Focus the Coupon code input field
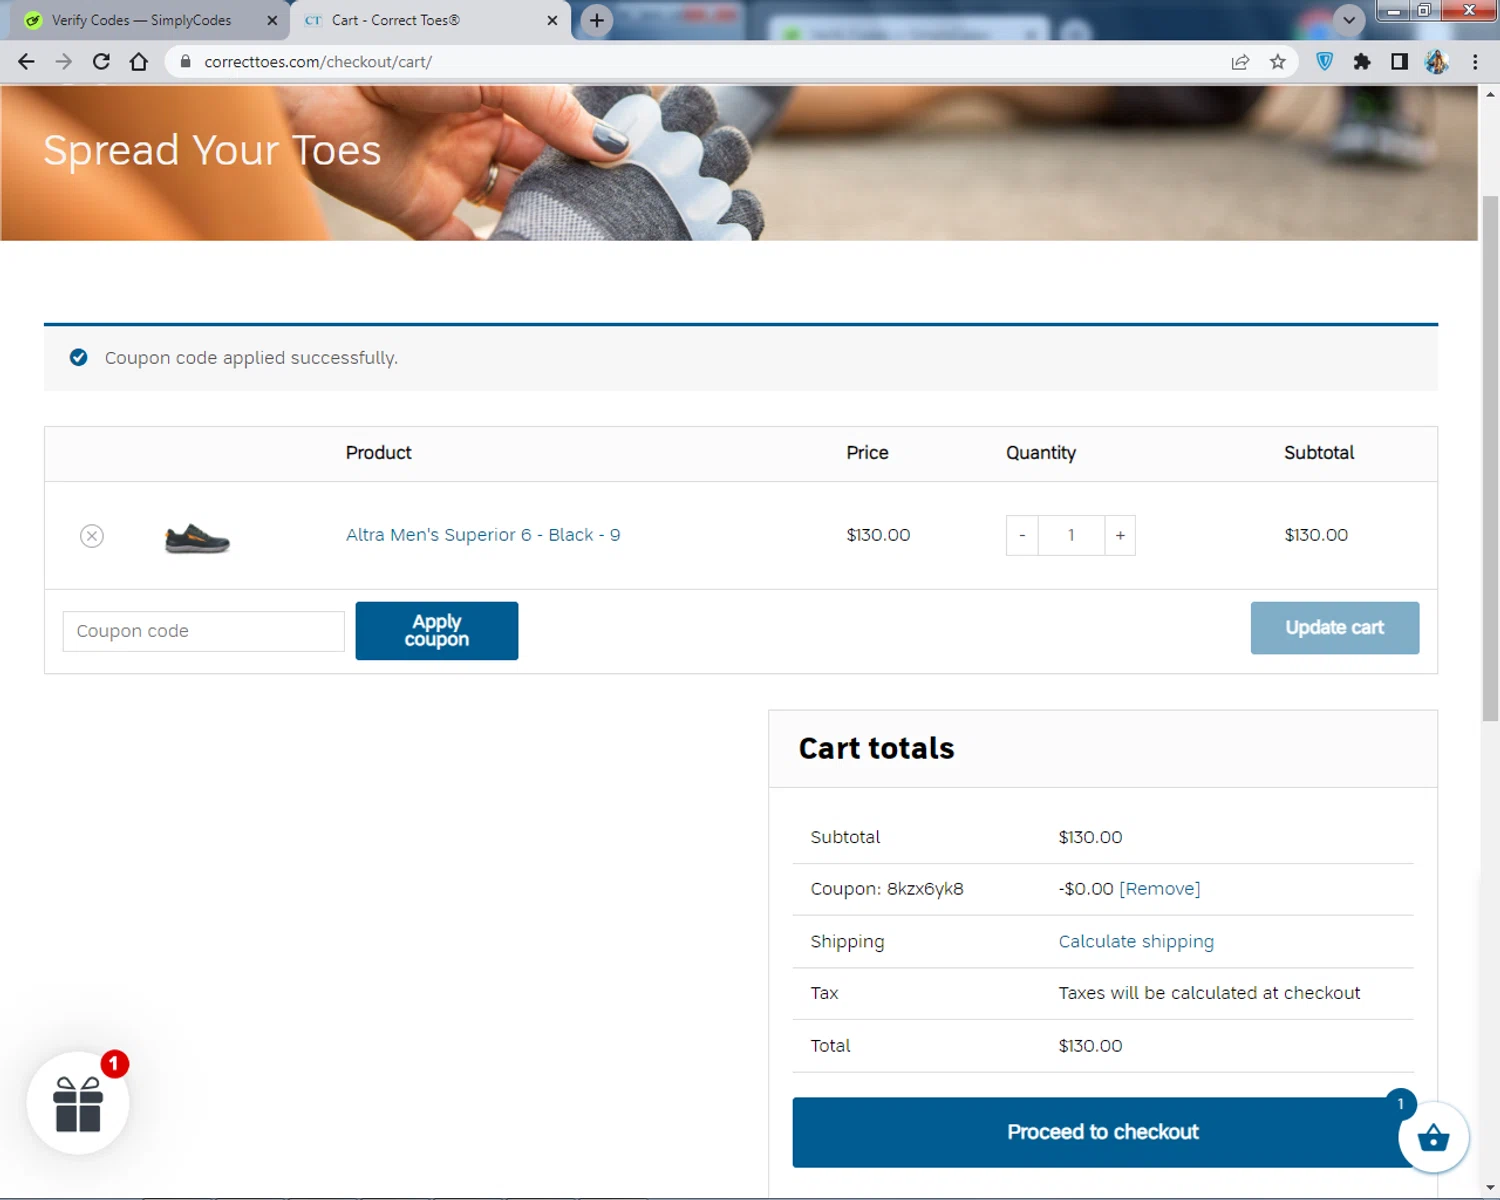Image resolution: width=1500 pixels, height=1200 pixels. [x=204, y=631]
